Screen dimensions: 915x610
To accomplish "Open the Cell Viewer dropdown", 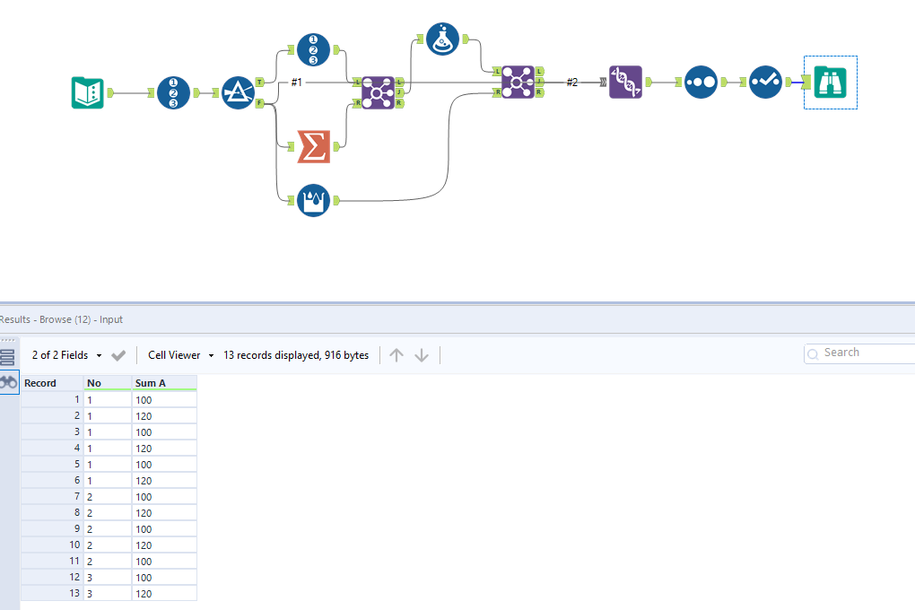I will [x=180, y=355].
